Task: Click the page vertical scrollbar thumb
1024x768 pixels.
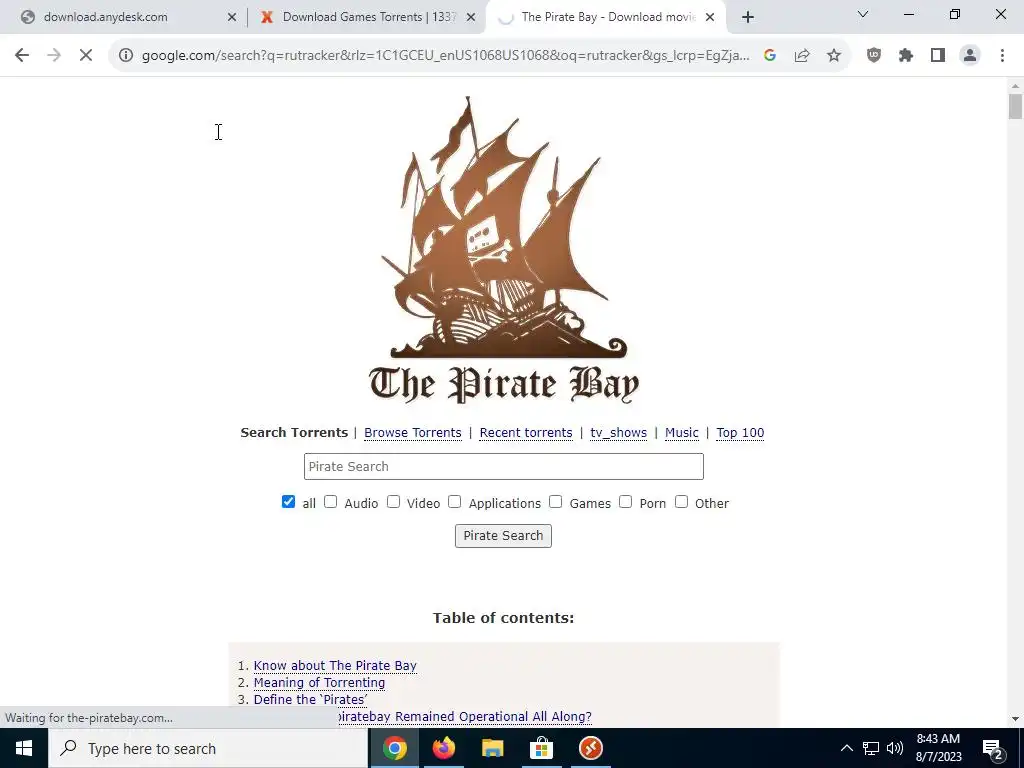Action: 1015,106
